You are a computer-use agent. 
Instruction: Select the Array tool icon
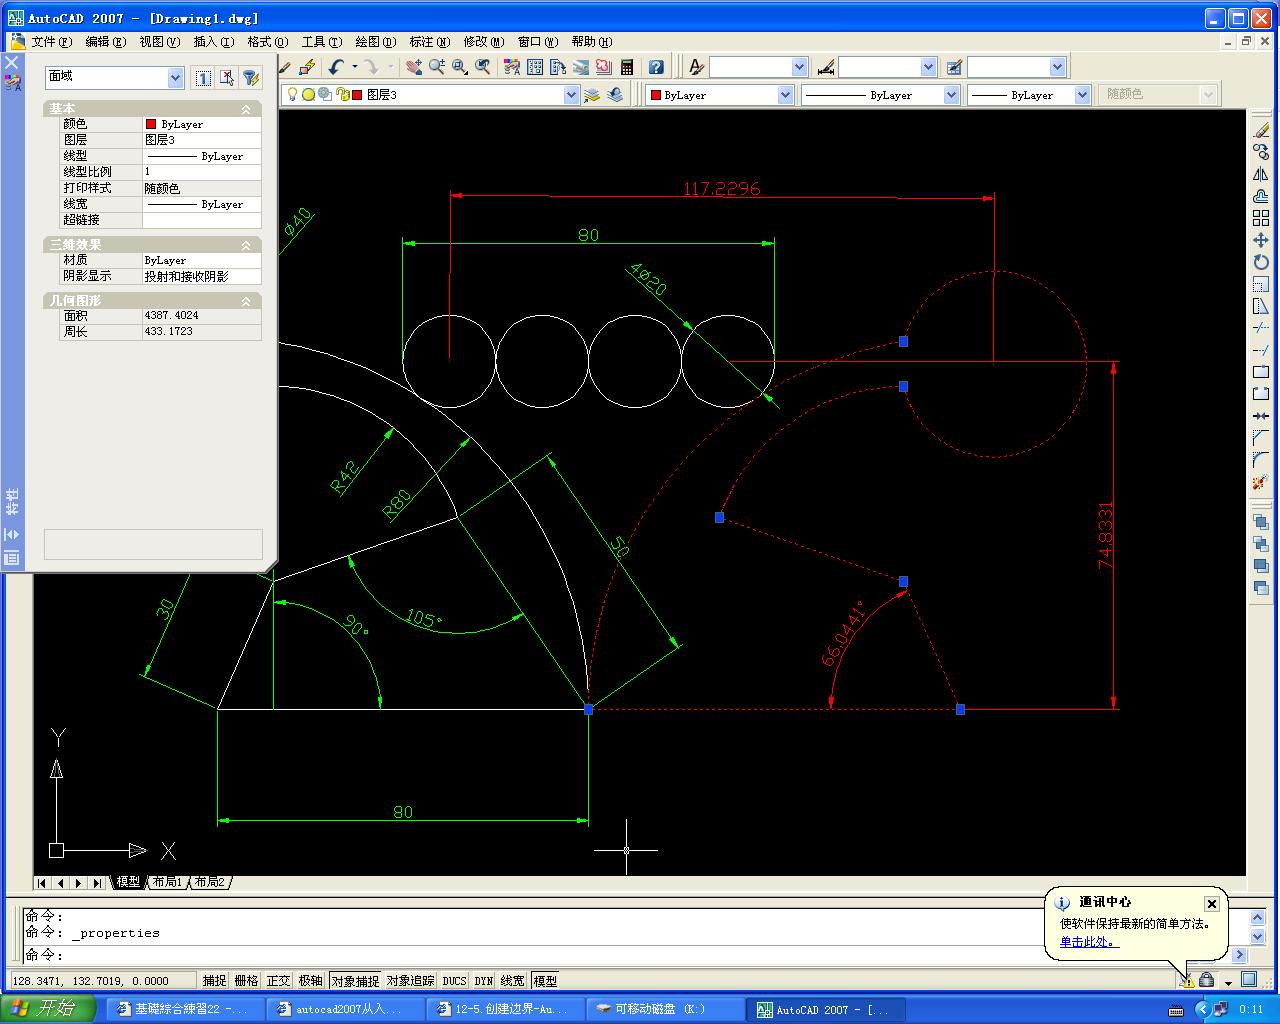1260,218
